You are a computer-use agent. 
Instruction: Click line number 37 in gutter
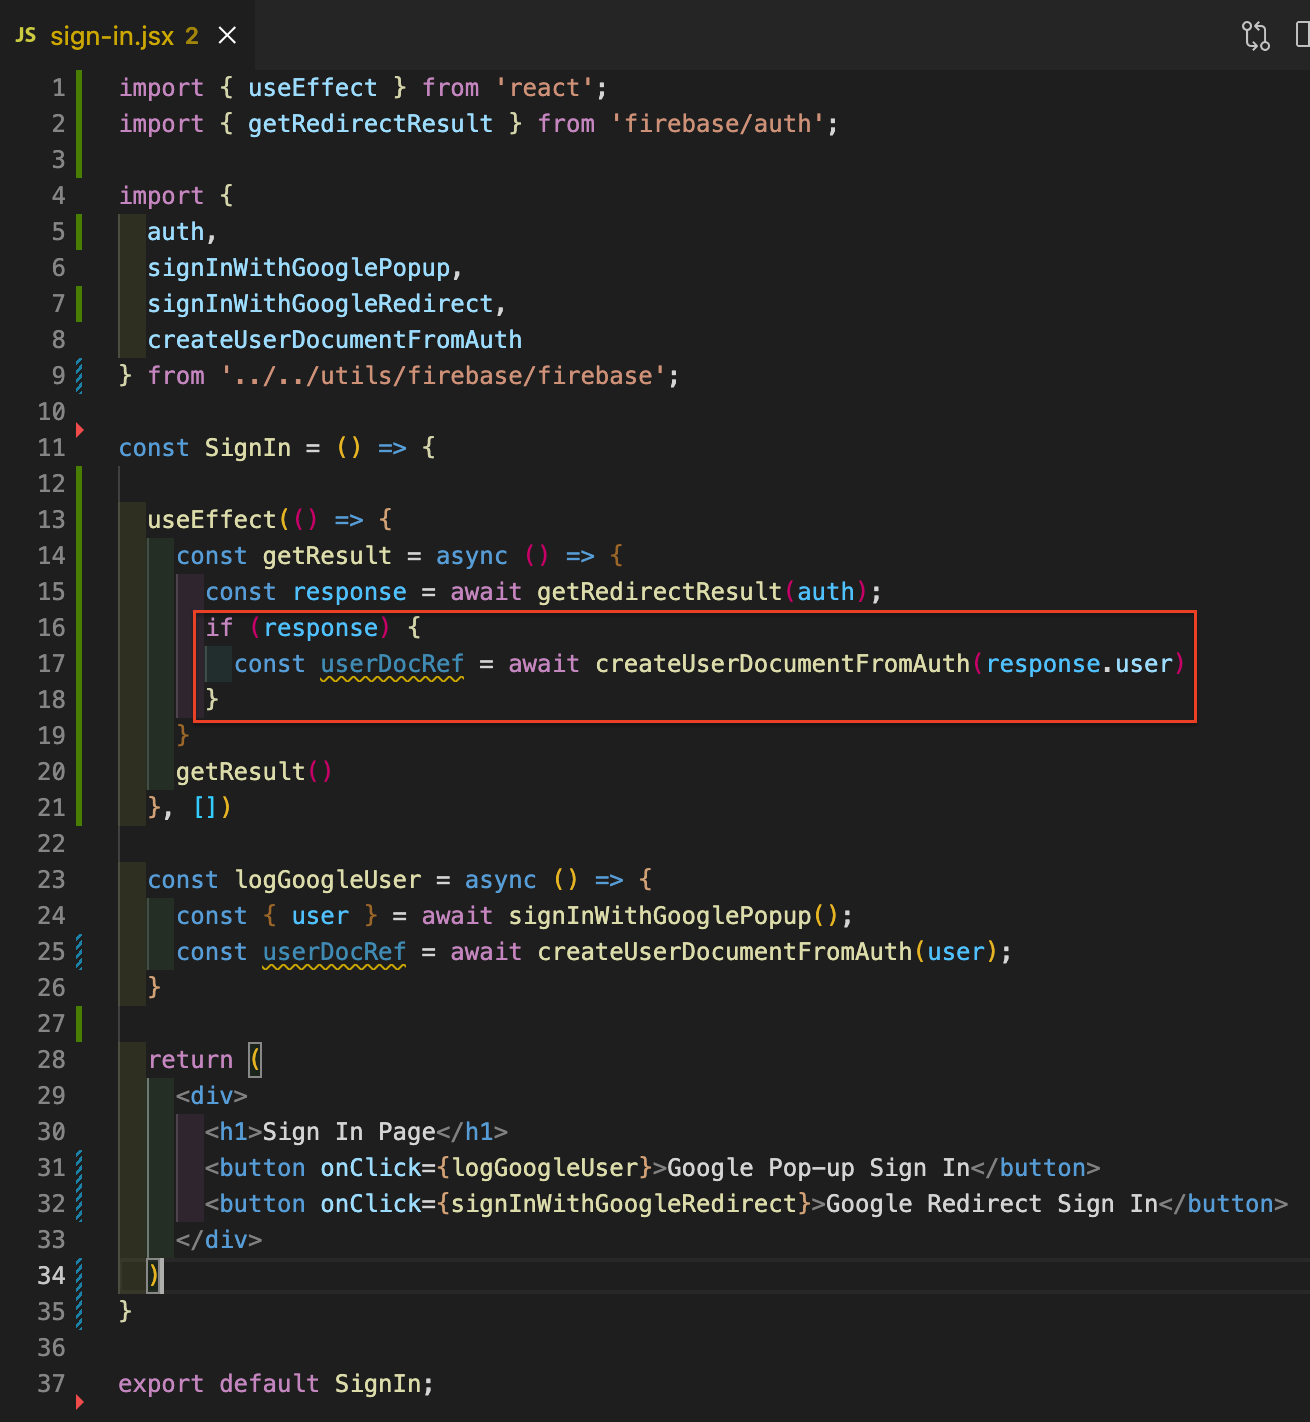pyautogui.click(x=51, y=1384)
